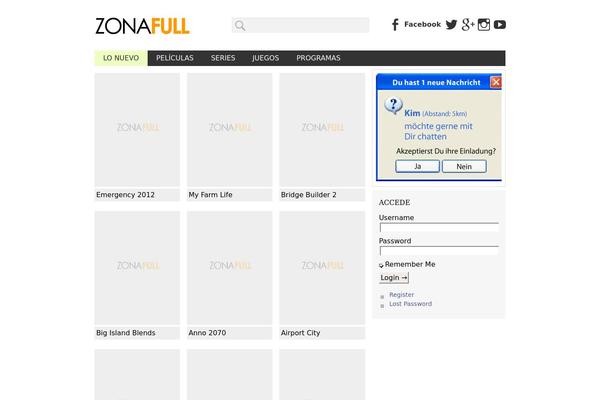Open the Twitter bird icon

(x=451, y=25)
